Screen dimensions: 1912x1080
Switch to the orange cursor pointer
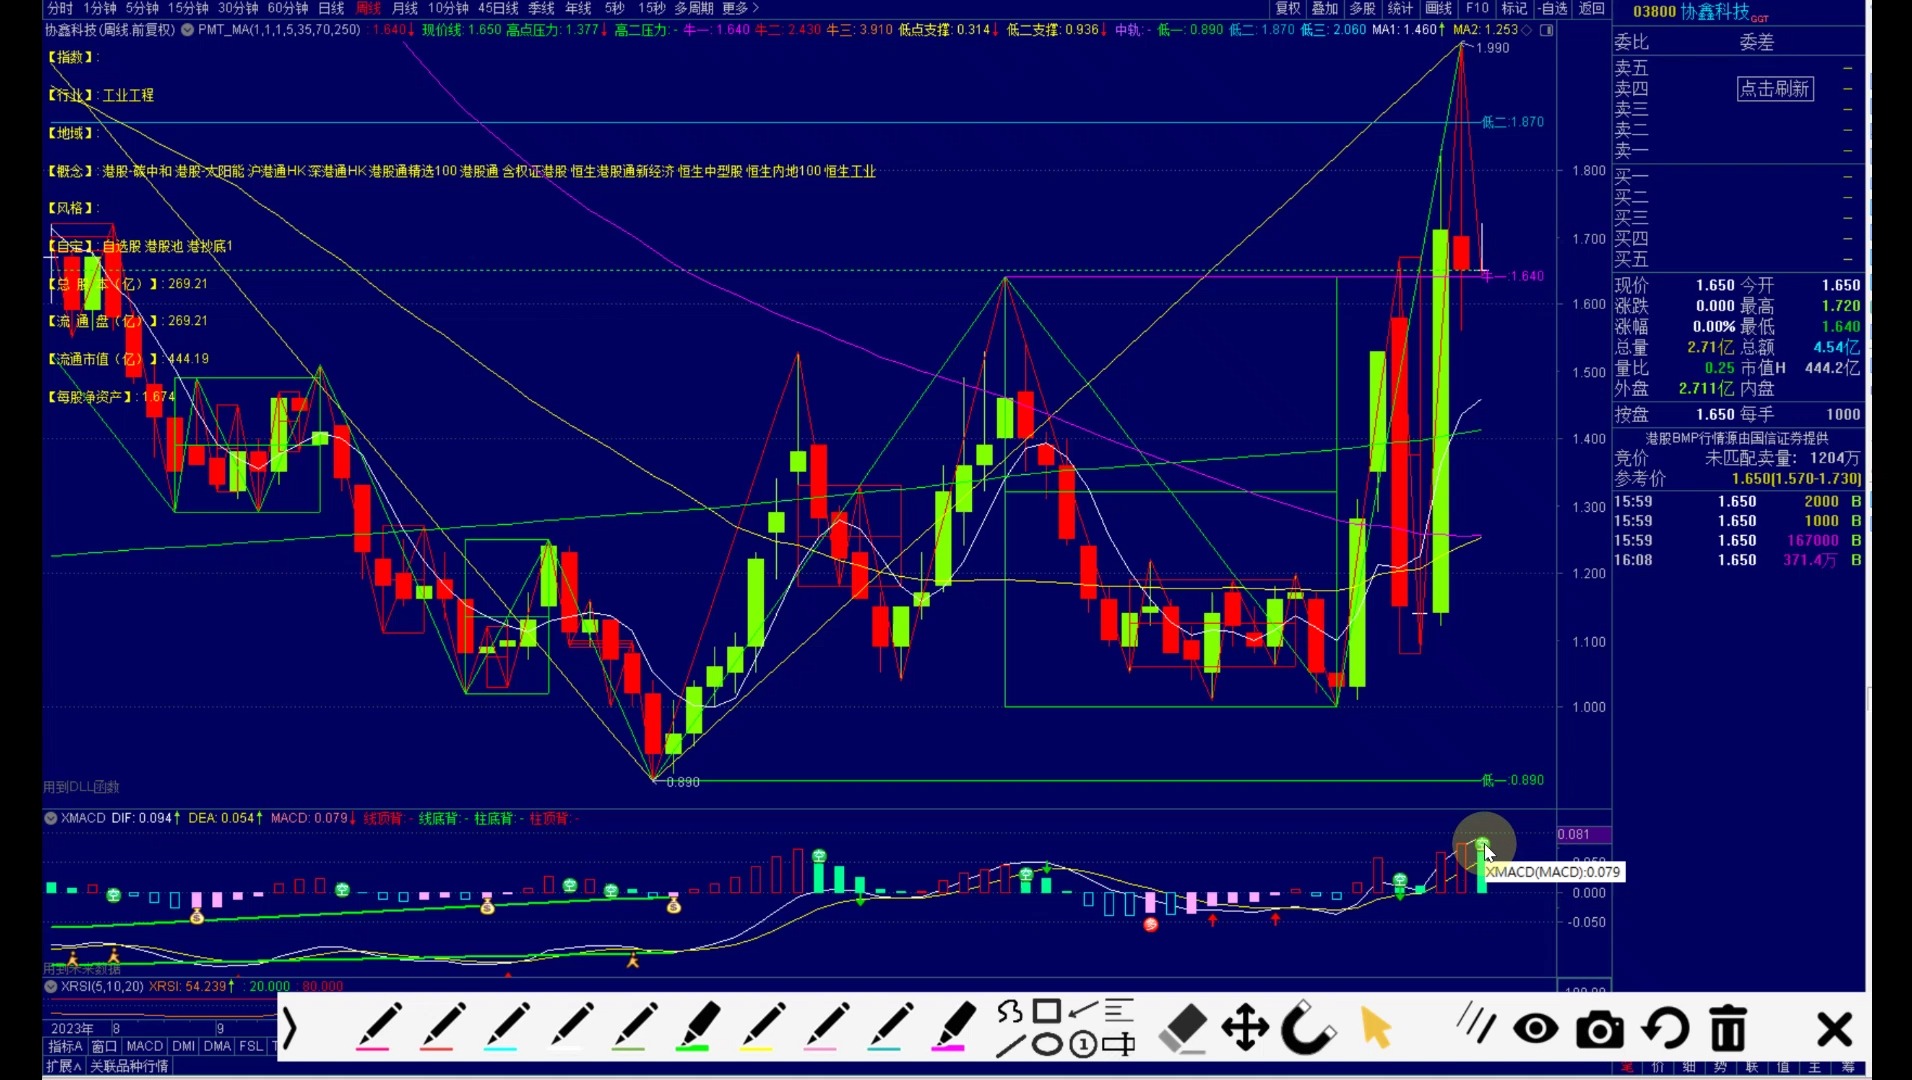[1376, 1029]
